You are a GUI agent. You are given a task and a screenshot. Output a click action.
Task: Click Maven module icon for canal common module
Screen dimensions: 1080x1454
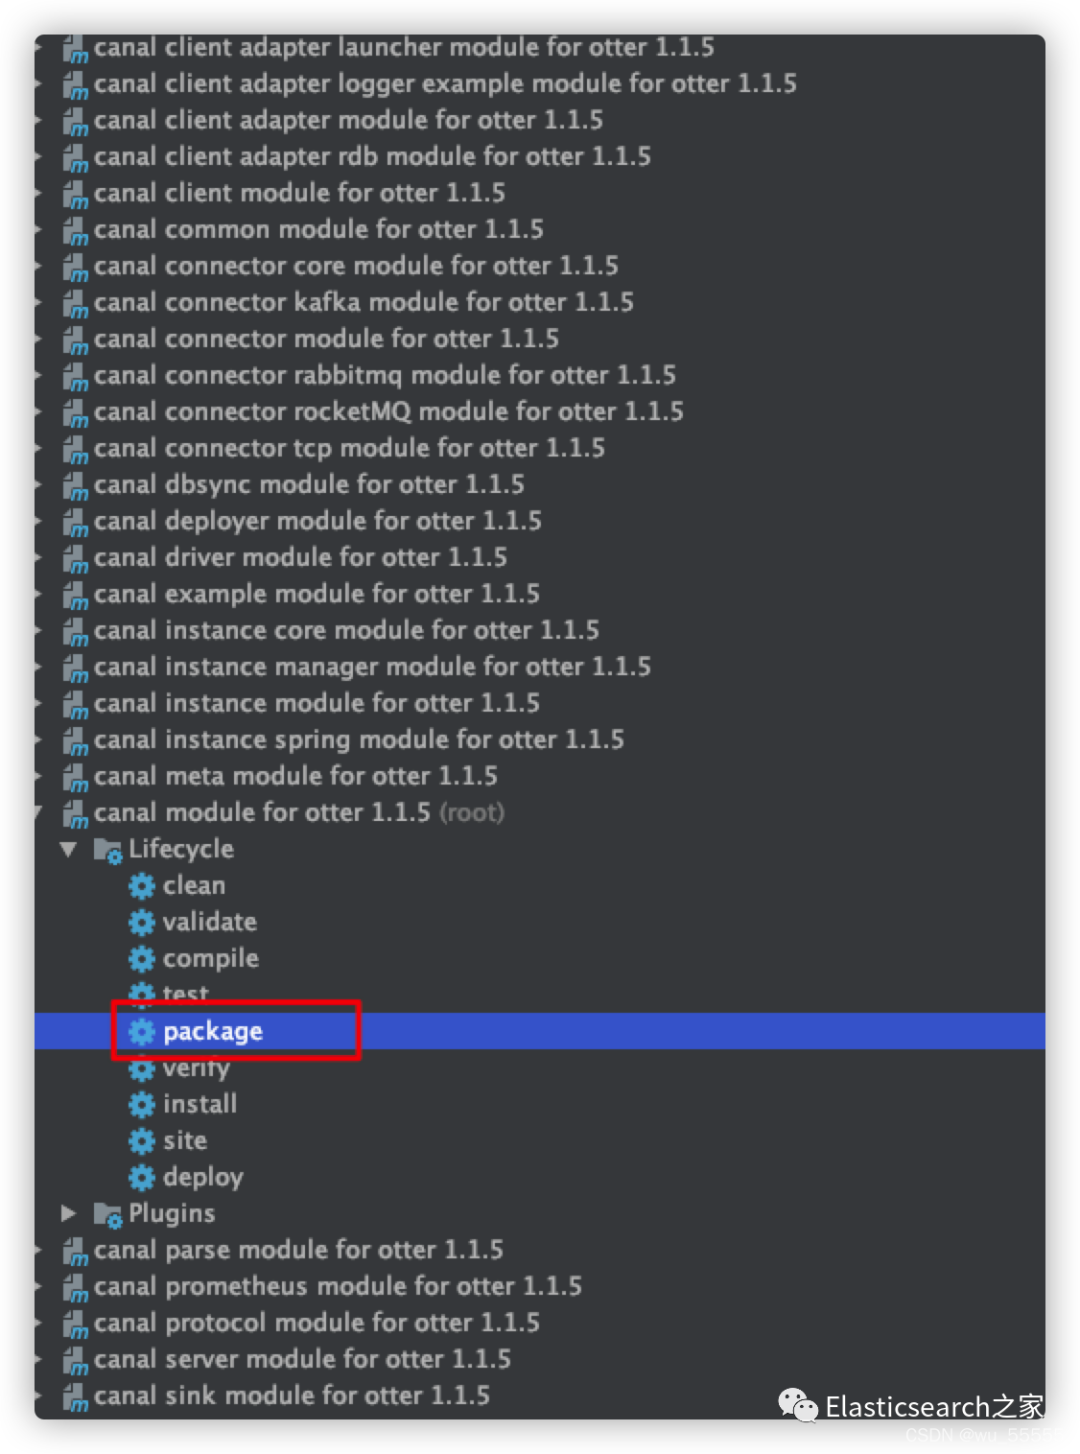point(76,231)
